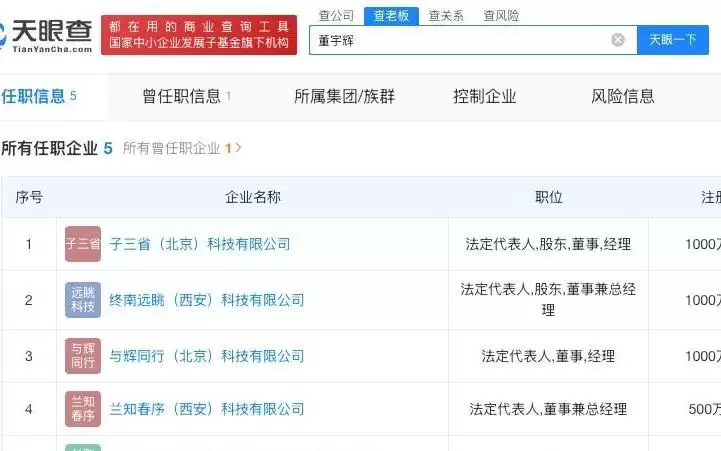Clear the search box with X icon
721x451 pixels.
pos(618,40)
